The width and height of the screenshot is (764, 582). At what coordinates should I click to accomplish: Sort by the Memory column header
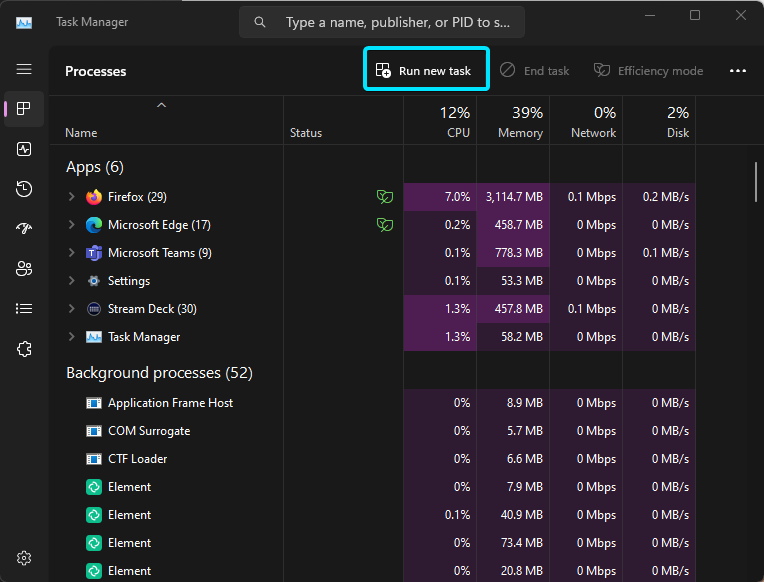pyautogui.click(x=513, y=120)
